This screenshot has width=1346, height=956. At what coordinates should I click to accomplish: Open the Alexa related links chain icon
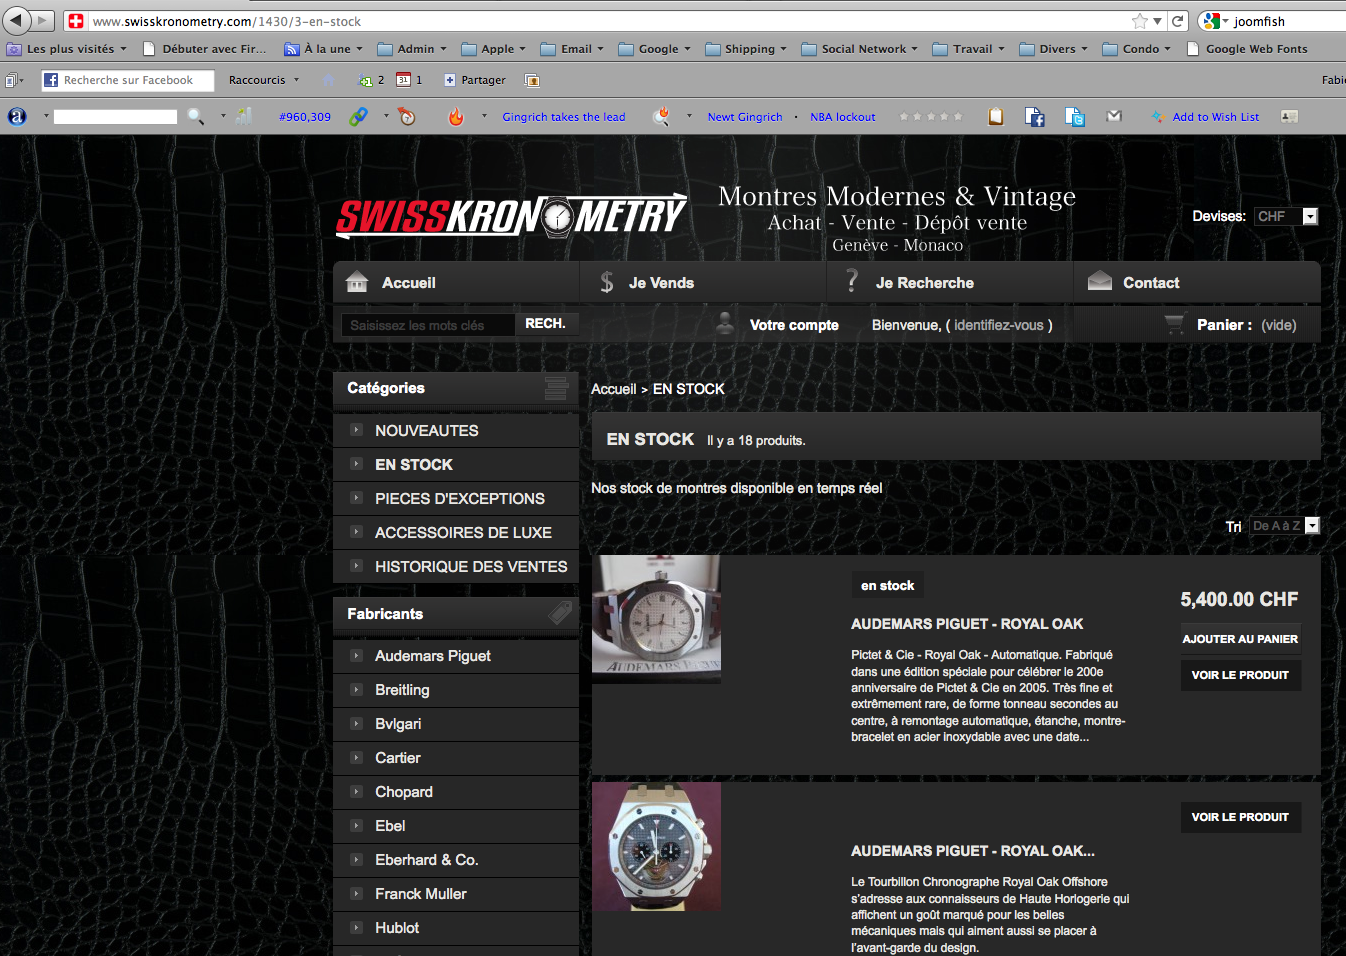(x=358, y=117)
